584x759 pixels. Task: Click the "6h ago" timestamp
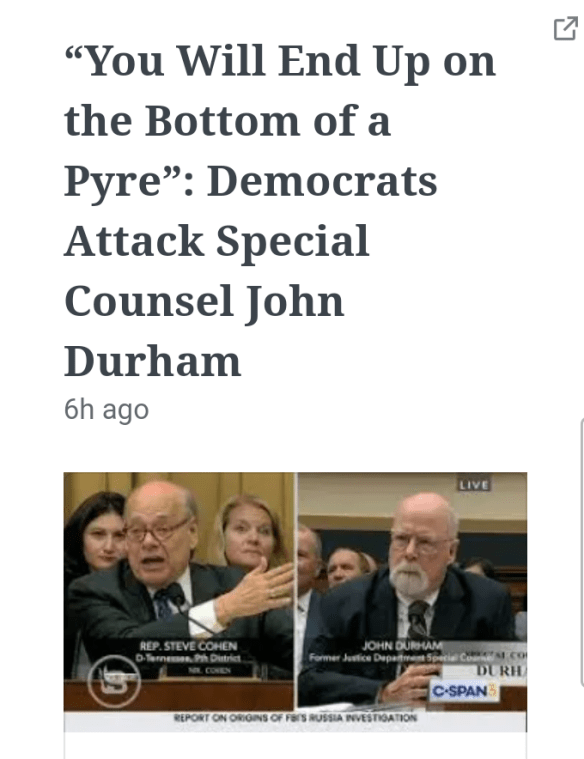click(106, 410)
